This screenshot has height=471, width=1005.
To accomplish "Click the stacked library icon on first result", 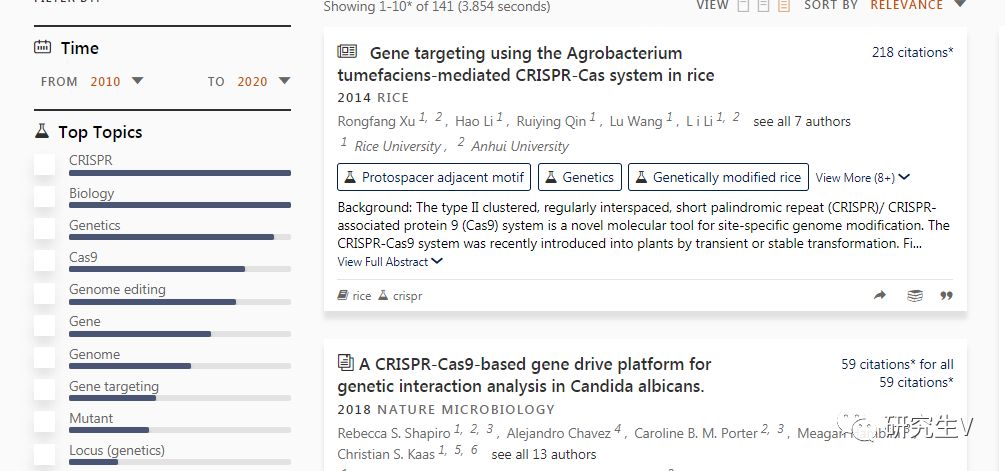I will click(x=915, y=295).
